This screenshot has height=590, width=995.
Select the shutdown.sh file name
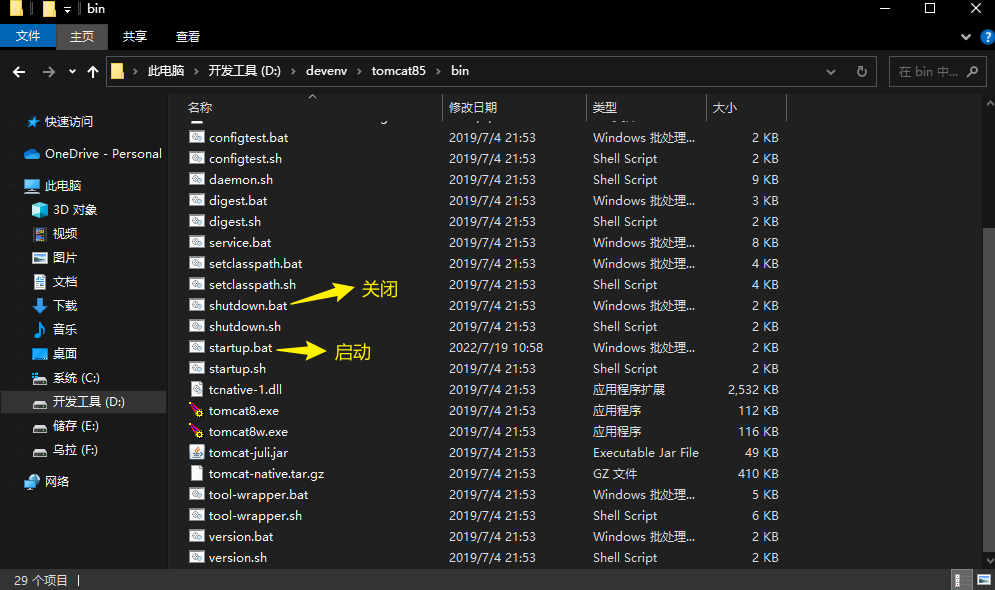(244, 326)
